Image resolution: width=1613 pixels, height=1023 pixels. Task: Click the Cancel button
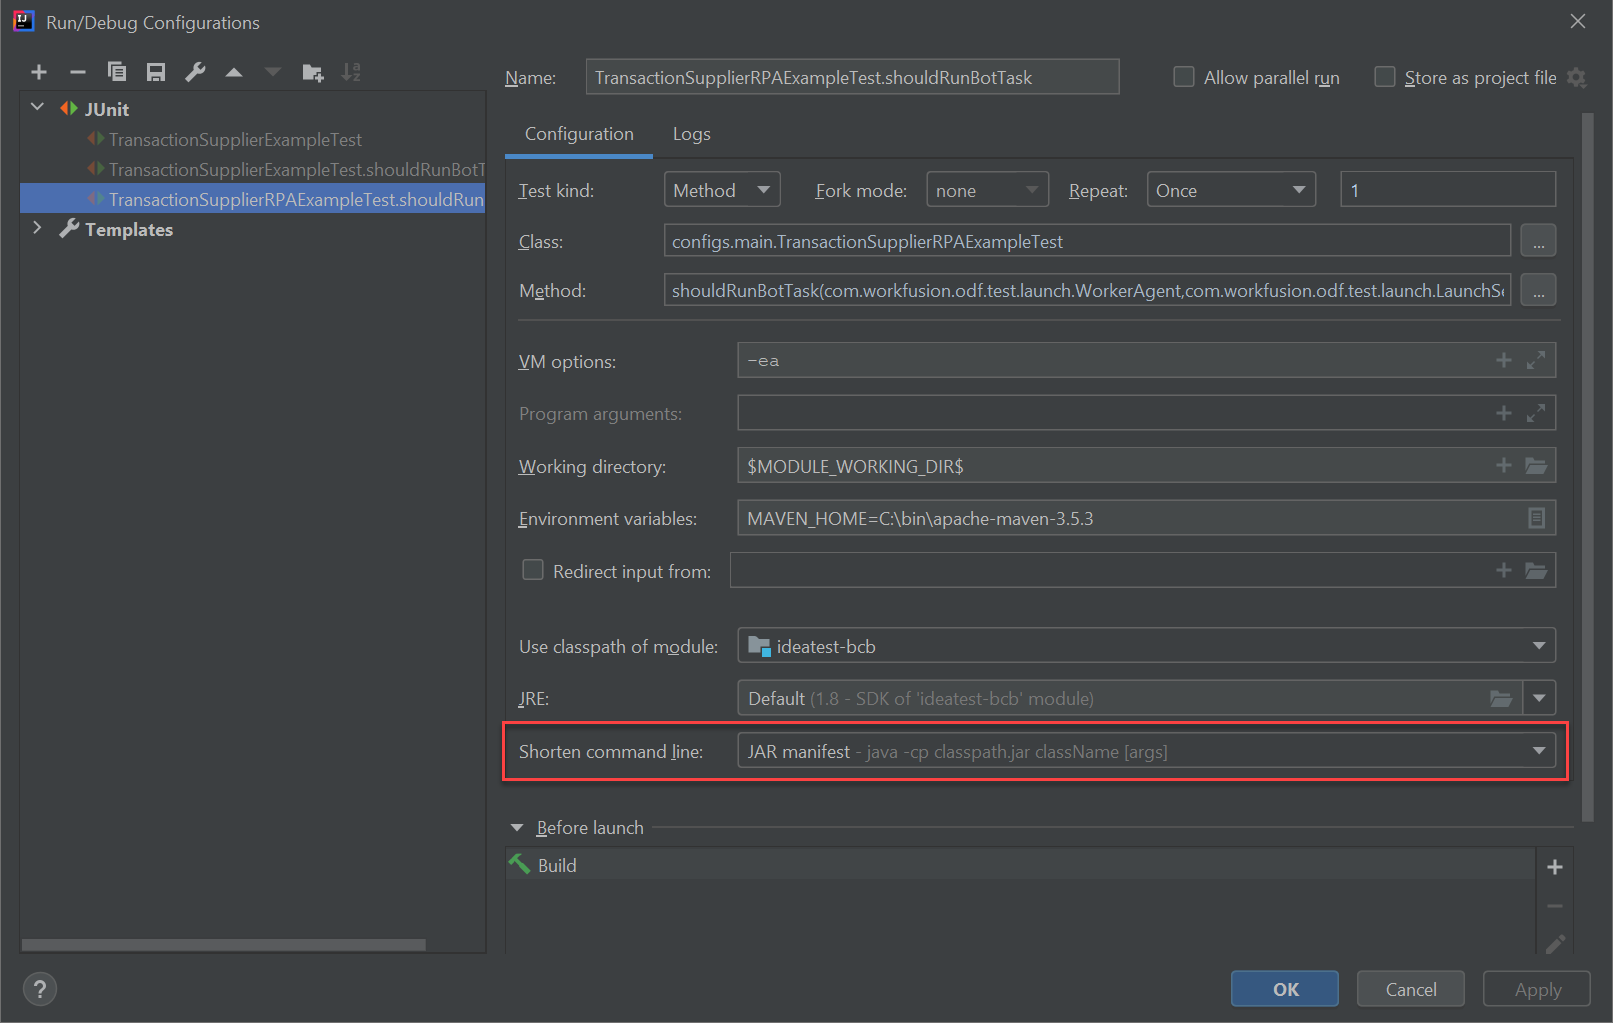1411,989
